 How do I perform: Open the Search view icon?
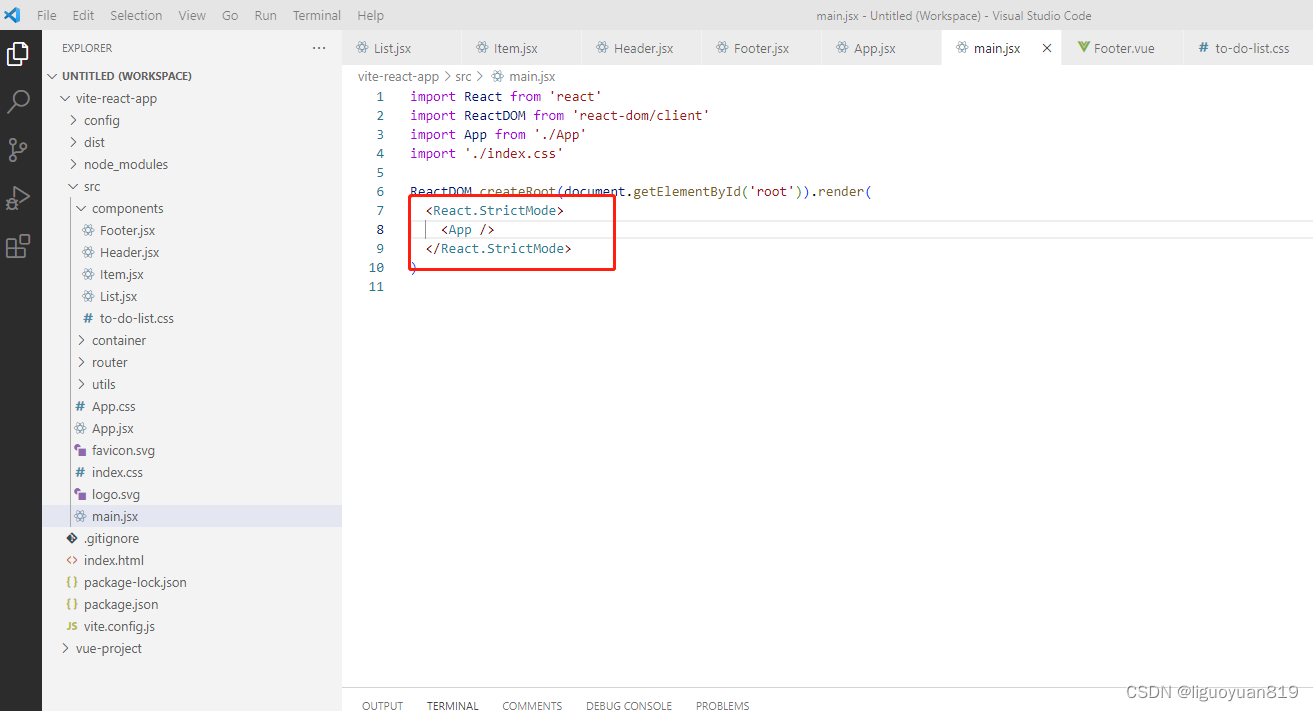click(18, 102)
